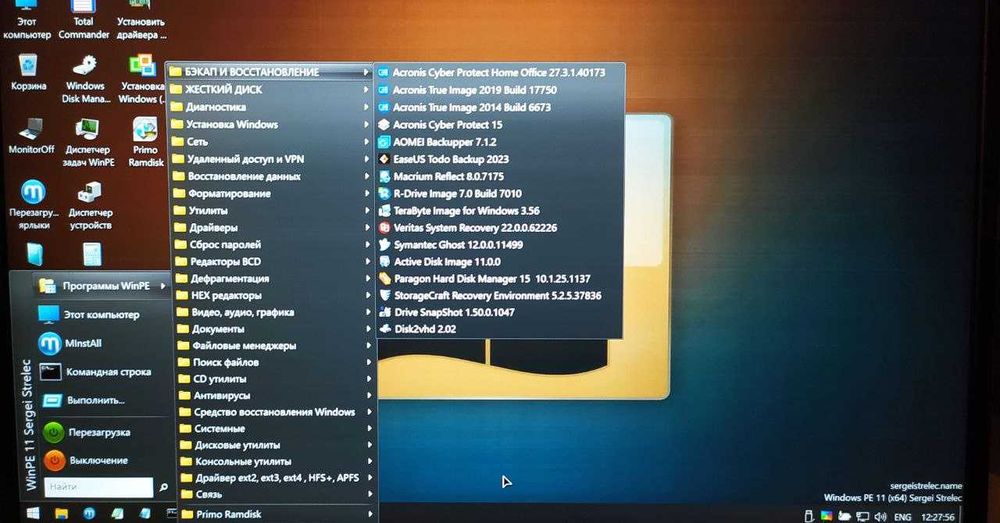
Task: Select the Утилиты menu folder
Action: click(x=272, y=210)
